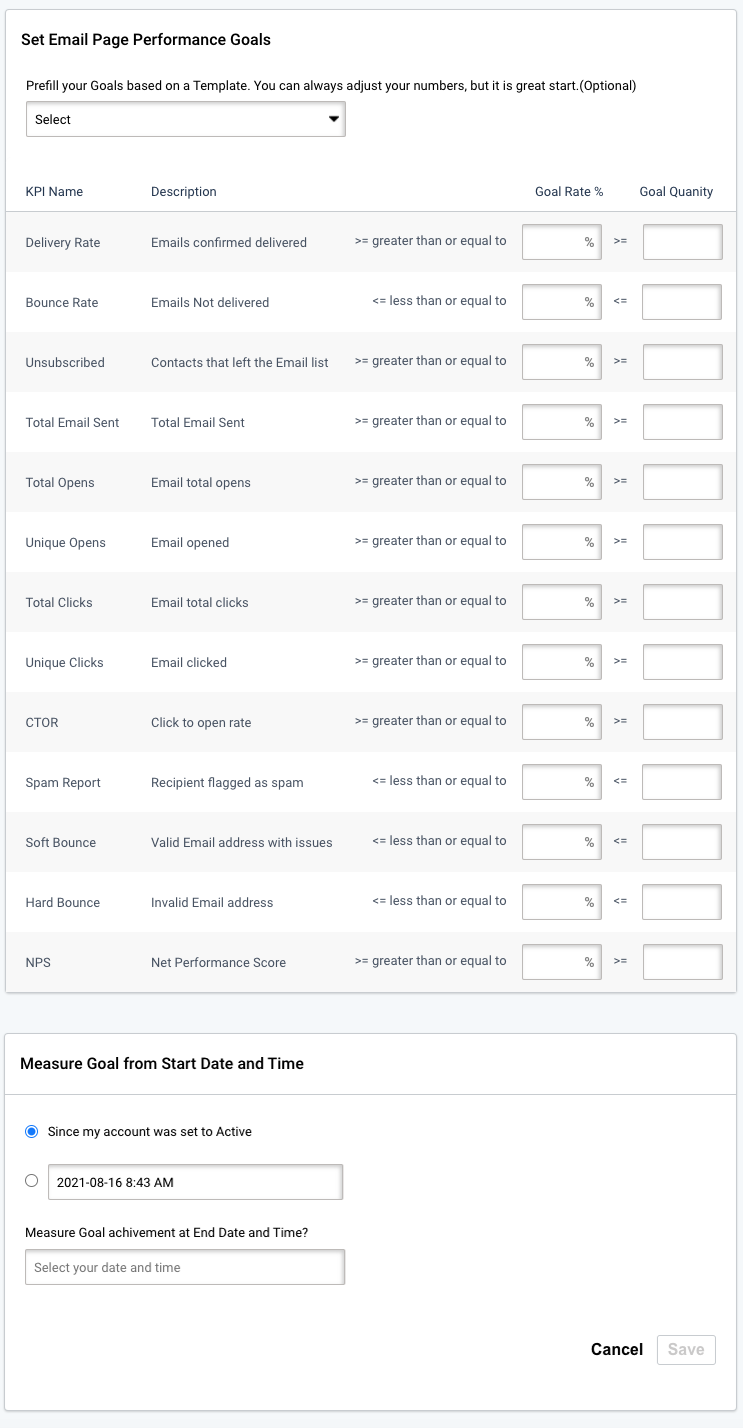The image size is (743, 1428).
Task: Click the Spam Report quantity input
Action: 682,781
